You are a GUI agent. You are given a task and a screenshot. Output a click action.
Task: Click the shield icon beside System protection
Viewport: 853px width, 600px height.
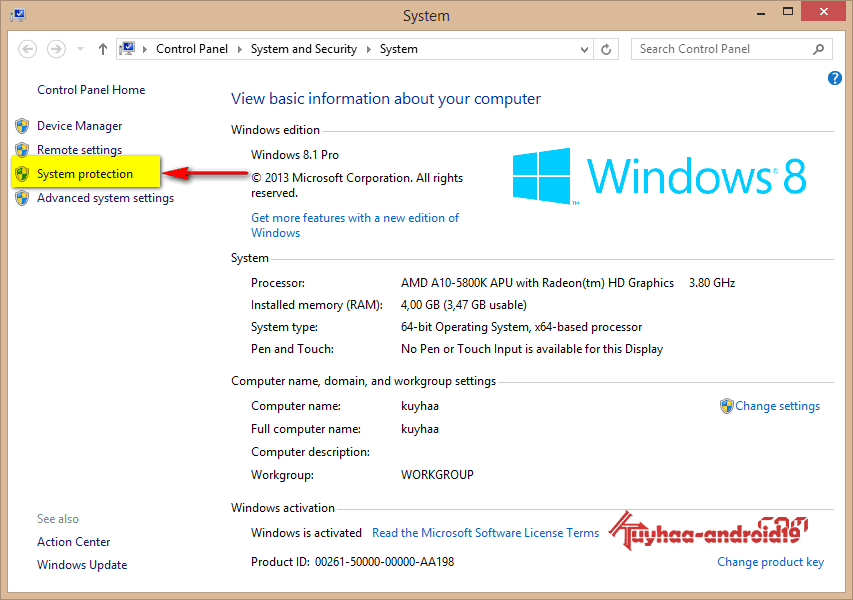point(22,174)
